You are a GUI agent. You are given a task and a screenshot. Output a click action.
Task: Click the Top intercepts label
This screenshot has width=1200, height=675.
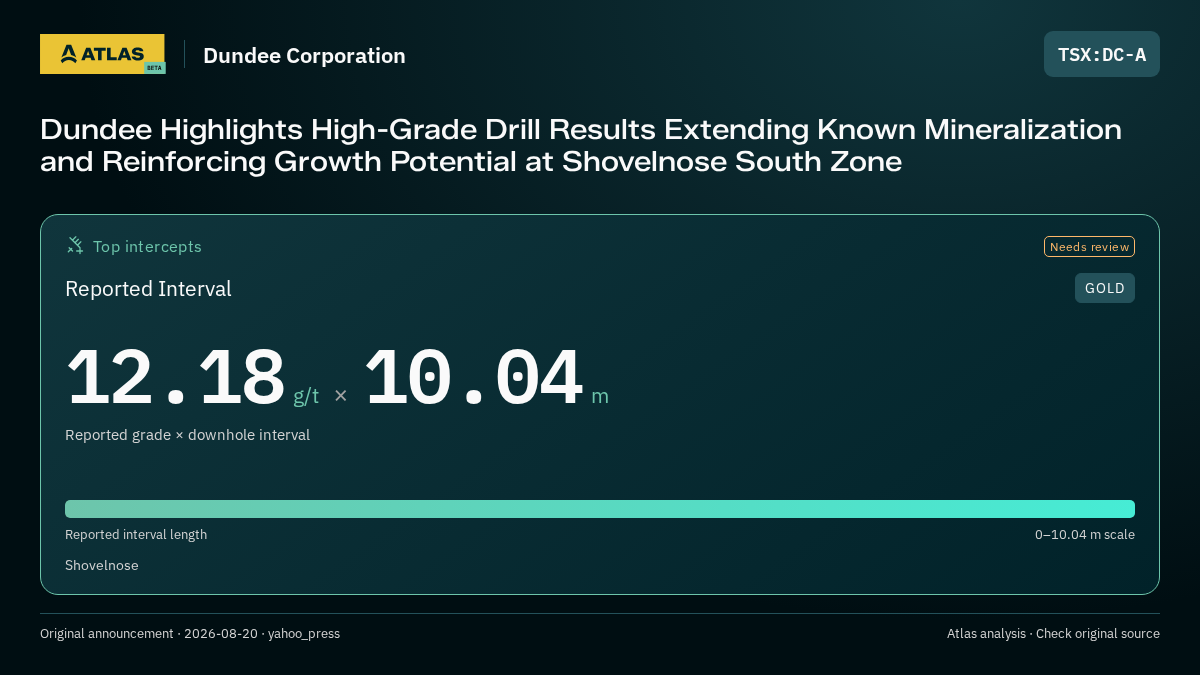point(147,246)
